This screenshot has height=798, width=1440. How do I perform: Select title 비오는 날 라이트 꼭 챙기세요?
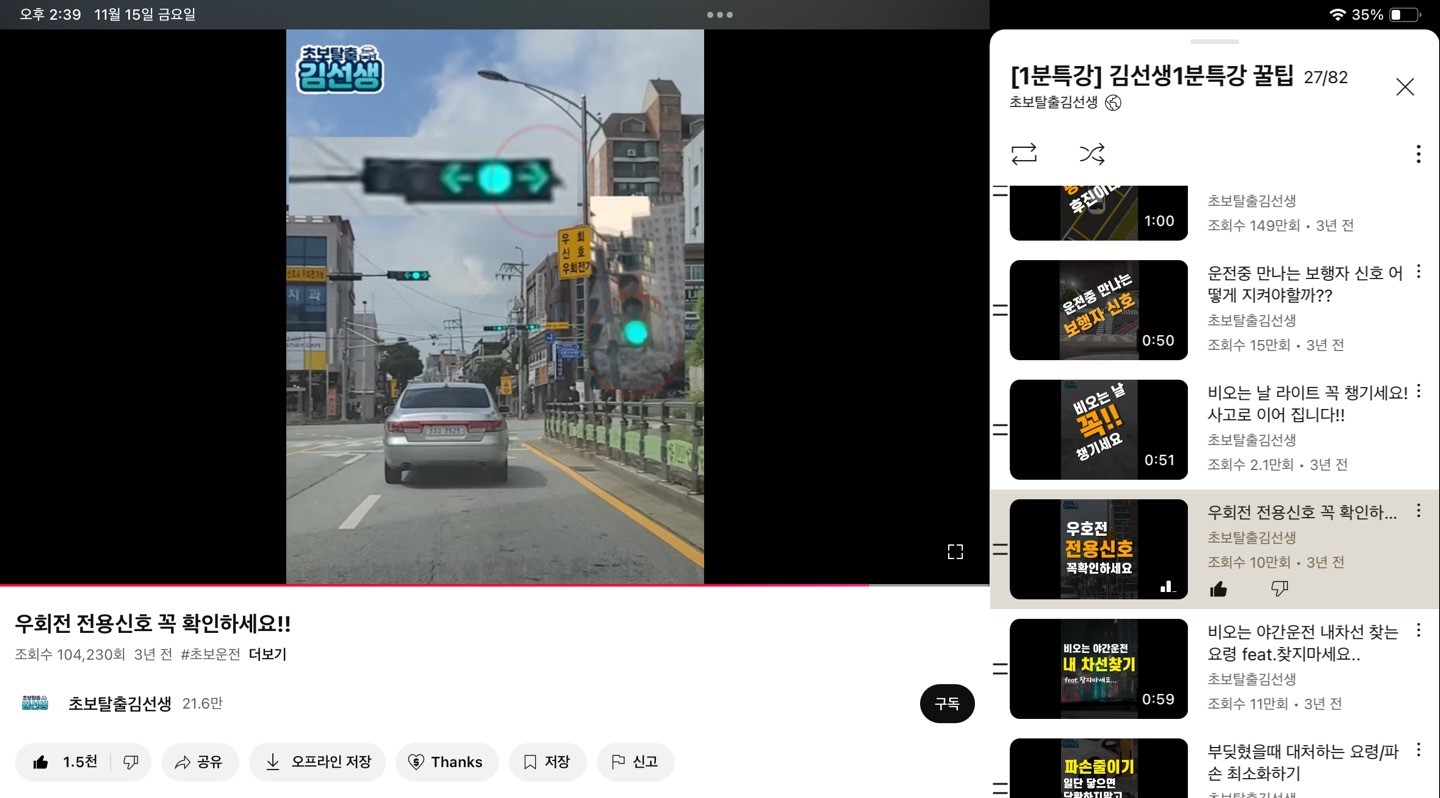(x=1307, y=404)
